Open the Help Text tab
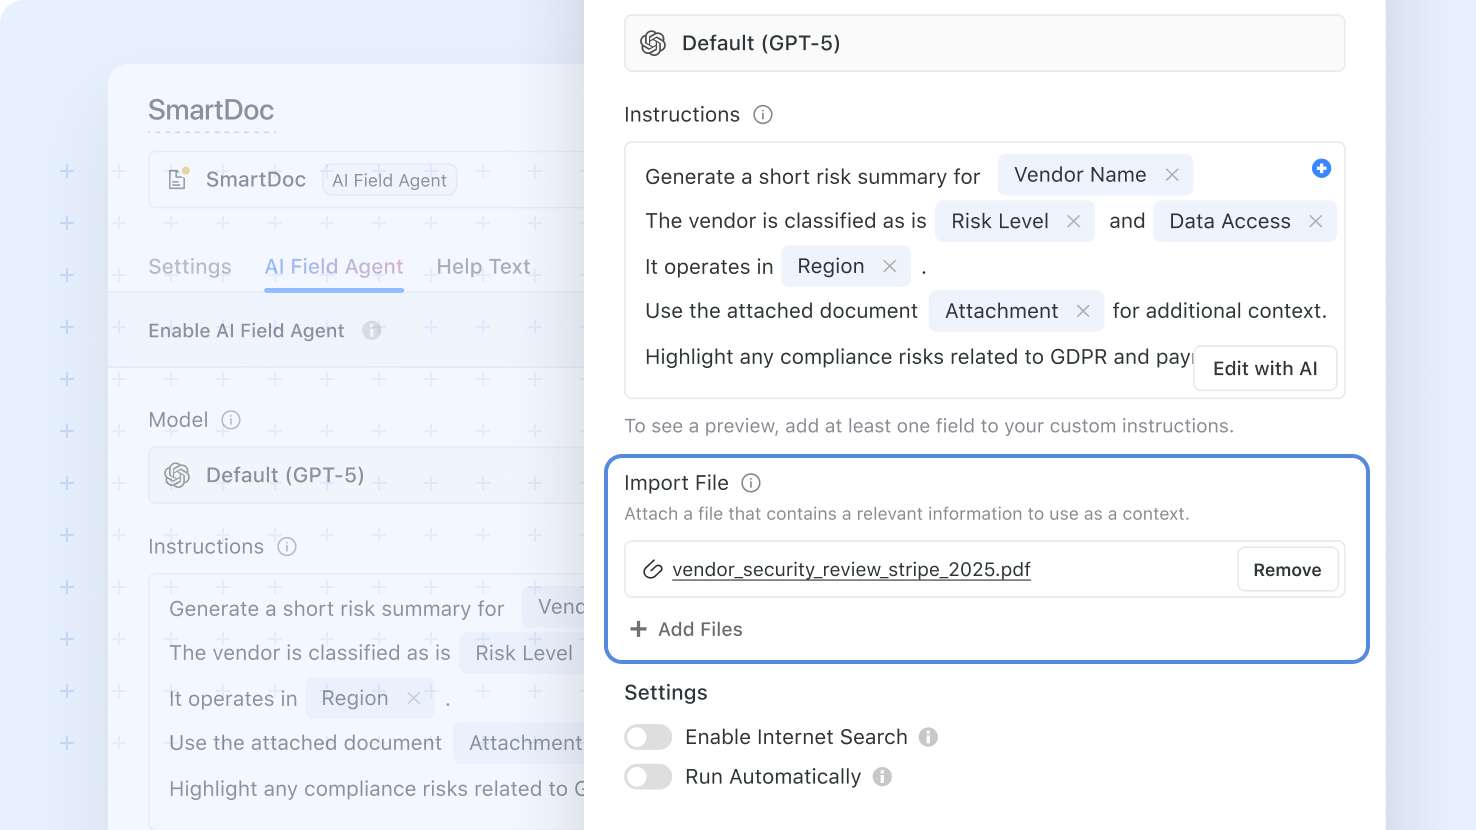The width and height of the screenshot is (1476, 830). tap(483, 266)
